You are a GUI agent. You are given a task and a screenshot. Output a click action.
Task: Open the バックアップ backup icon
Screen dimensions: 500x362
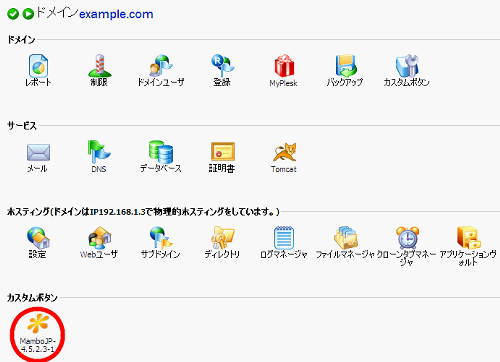click(x=345, y=66)
